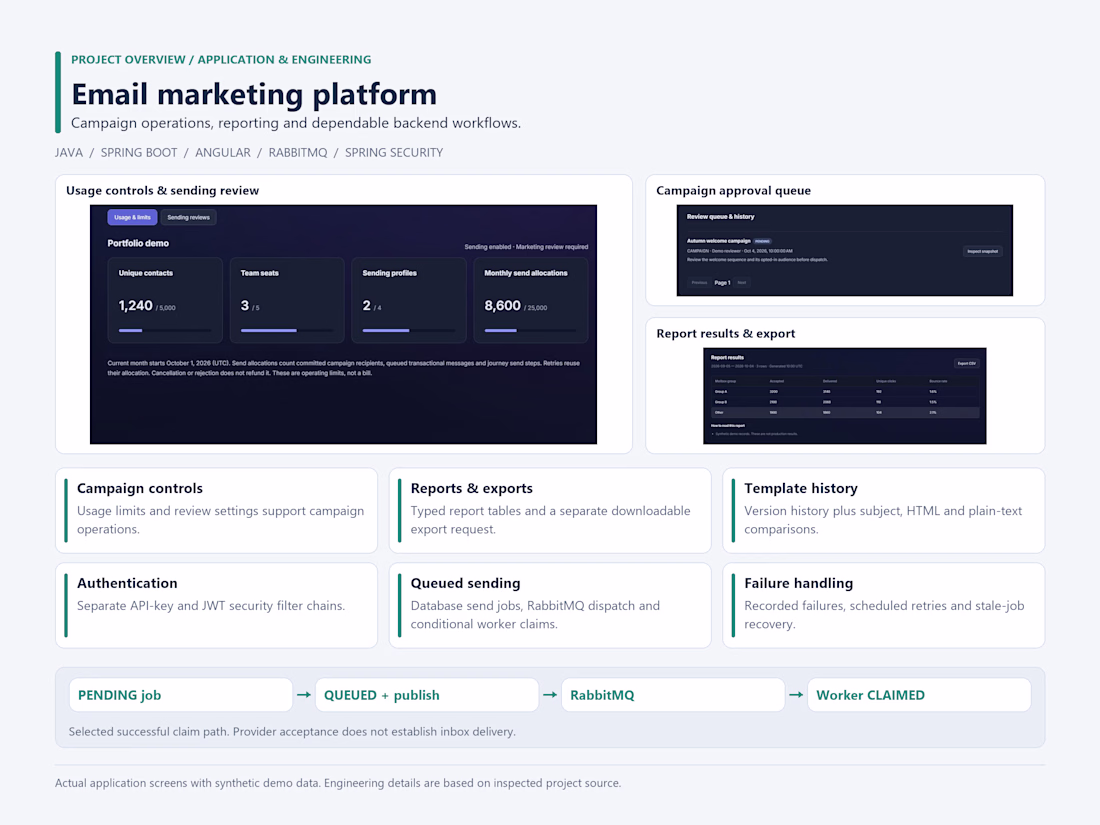The image size is (1100, 825).
Task: Click the arrow between PENDING job and QUEUED
Action: click(304, 695)
